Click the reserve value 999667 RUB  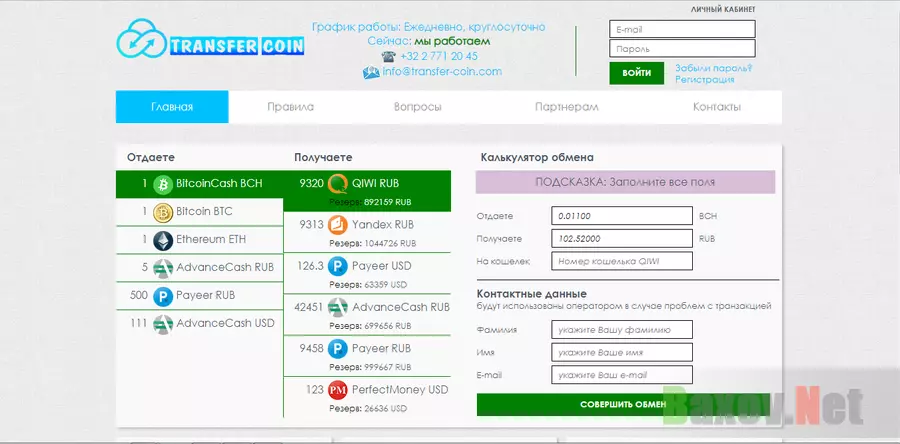coord(388,368)
